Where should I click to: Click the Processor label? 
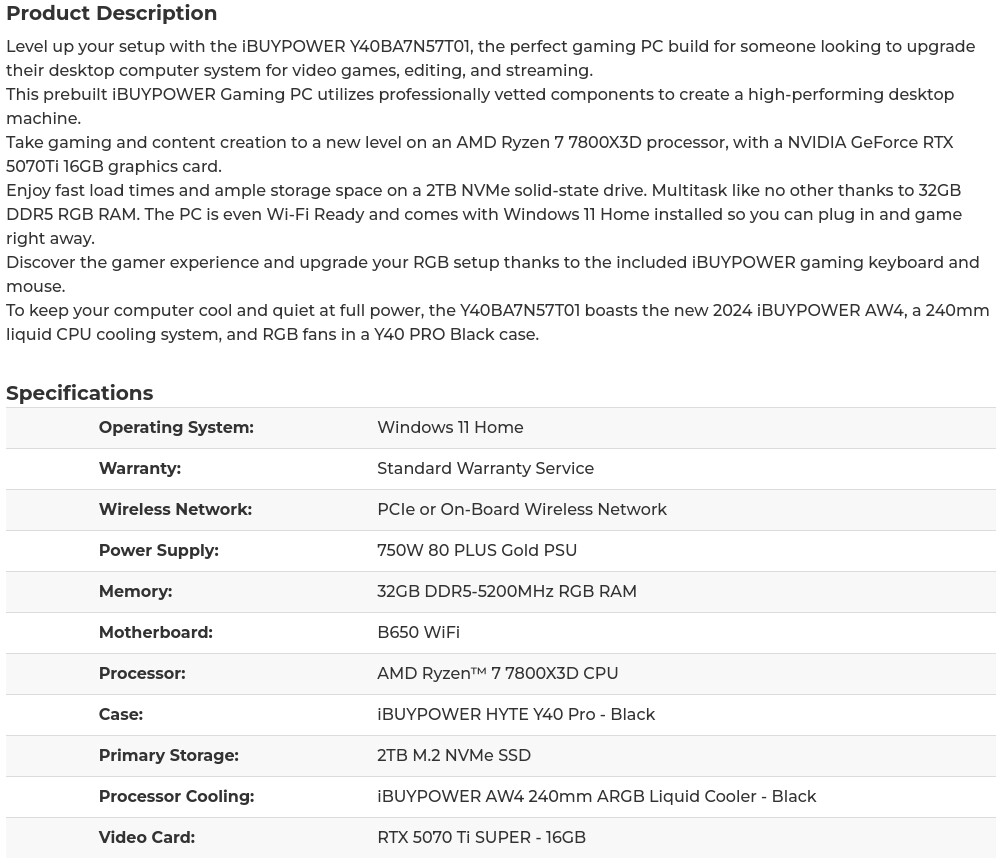point(142,673)
